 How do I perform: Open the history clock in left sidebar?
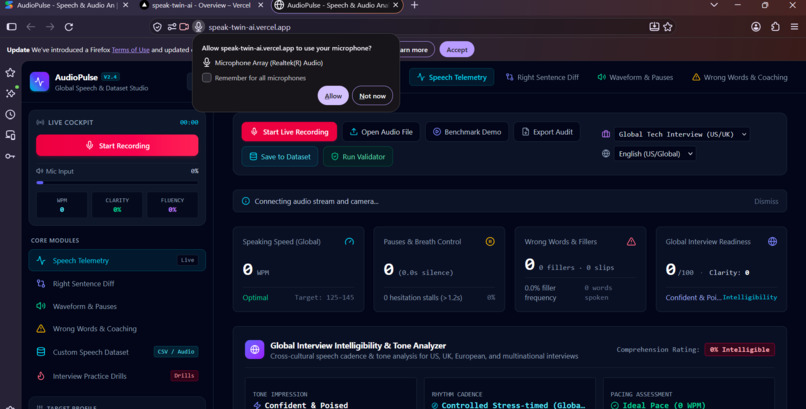10,115
